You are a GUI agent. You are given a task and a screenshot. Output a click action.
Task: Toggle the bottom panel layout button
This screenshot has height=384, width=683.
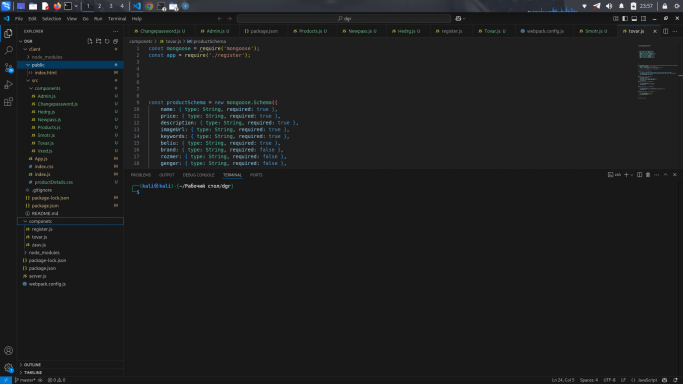(x=634, y=19)
